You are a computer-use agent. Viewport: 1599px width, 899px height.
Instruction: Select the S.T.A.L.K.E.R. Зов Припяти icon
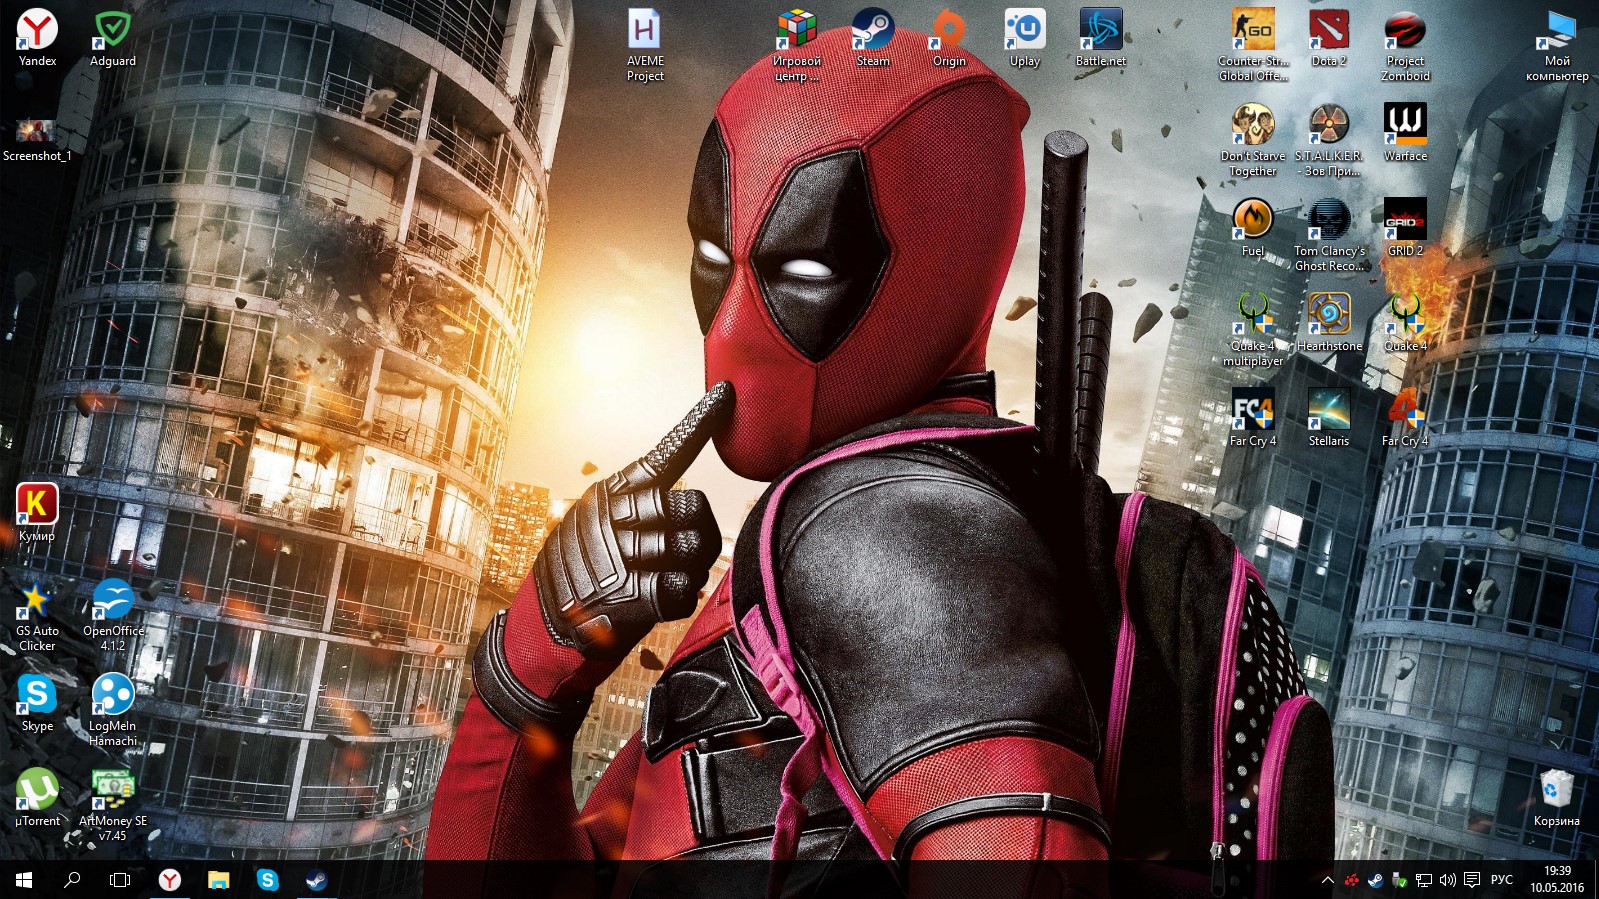(1329, 140)
